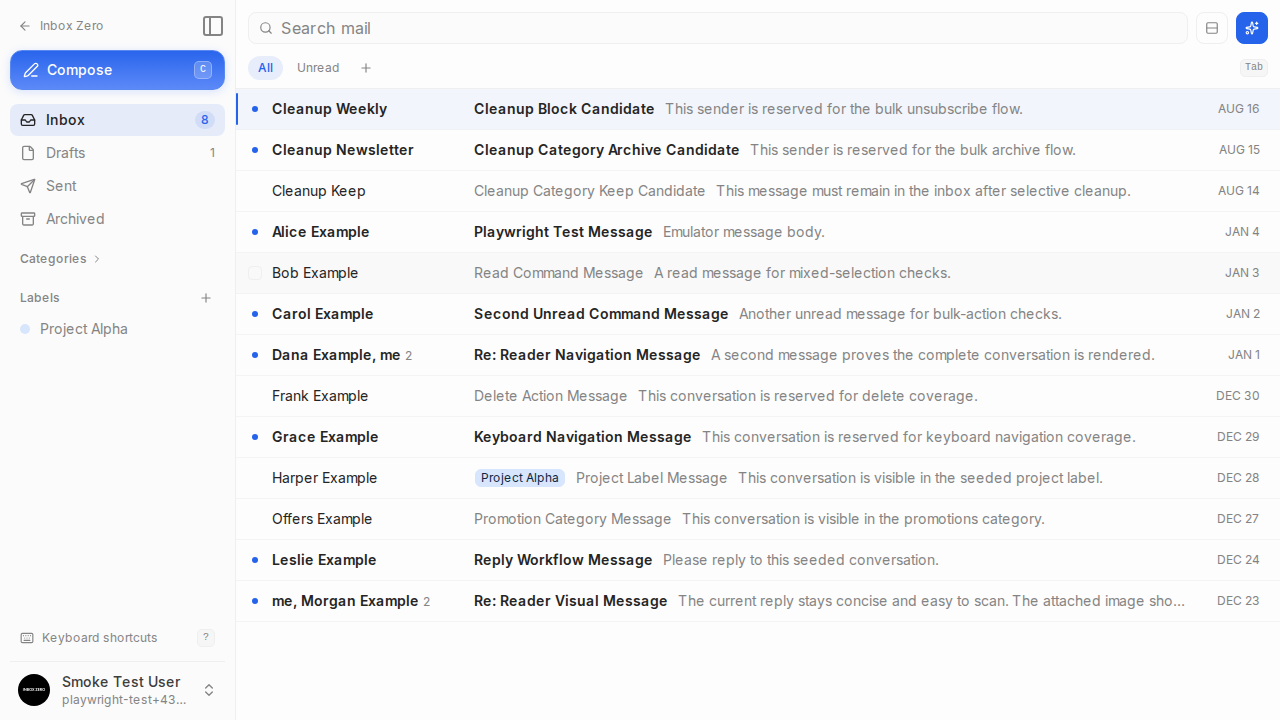The height and width of the screenshot is (720, 1280).
Task: Switch to the Unread tab
Action: pos(318,68)
